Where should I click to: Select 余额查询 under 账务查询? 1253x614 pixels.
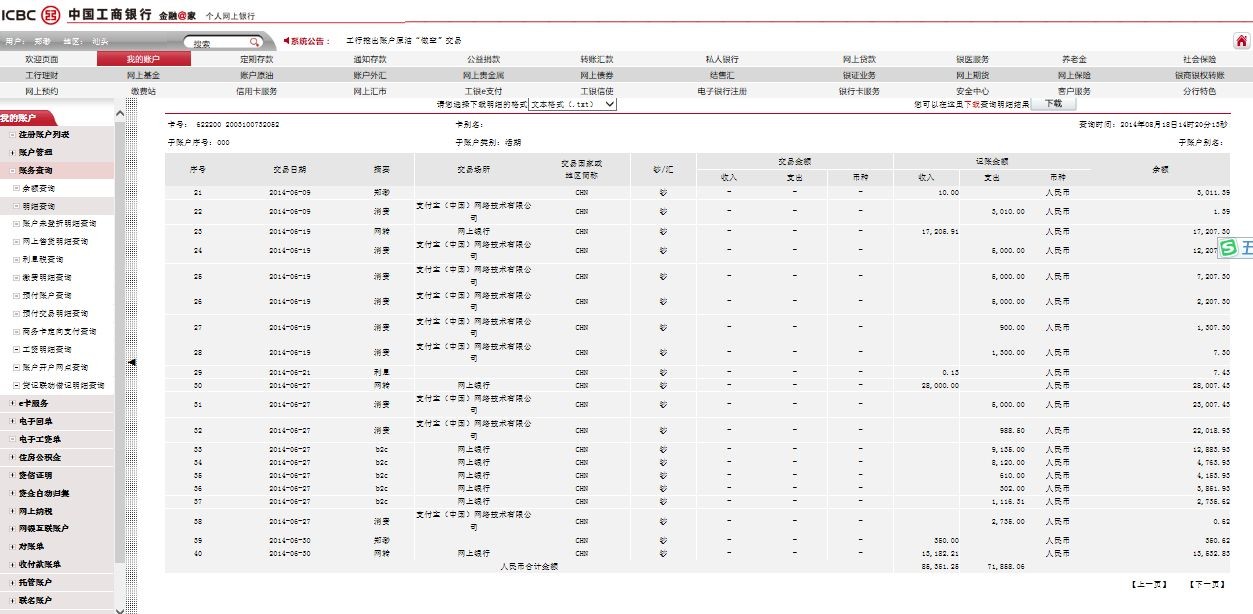[x=39, y=188]
